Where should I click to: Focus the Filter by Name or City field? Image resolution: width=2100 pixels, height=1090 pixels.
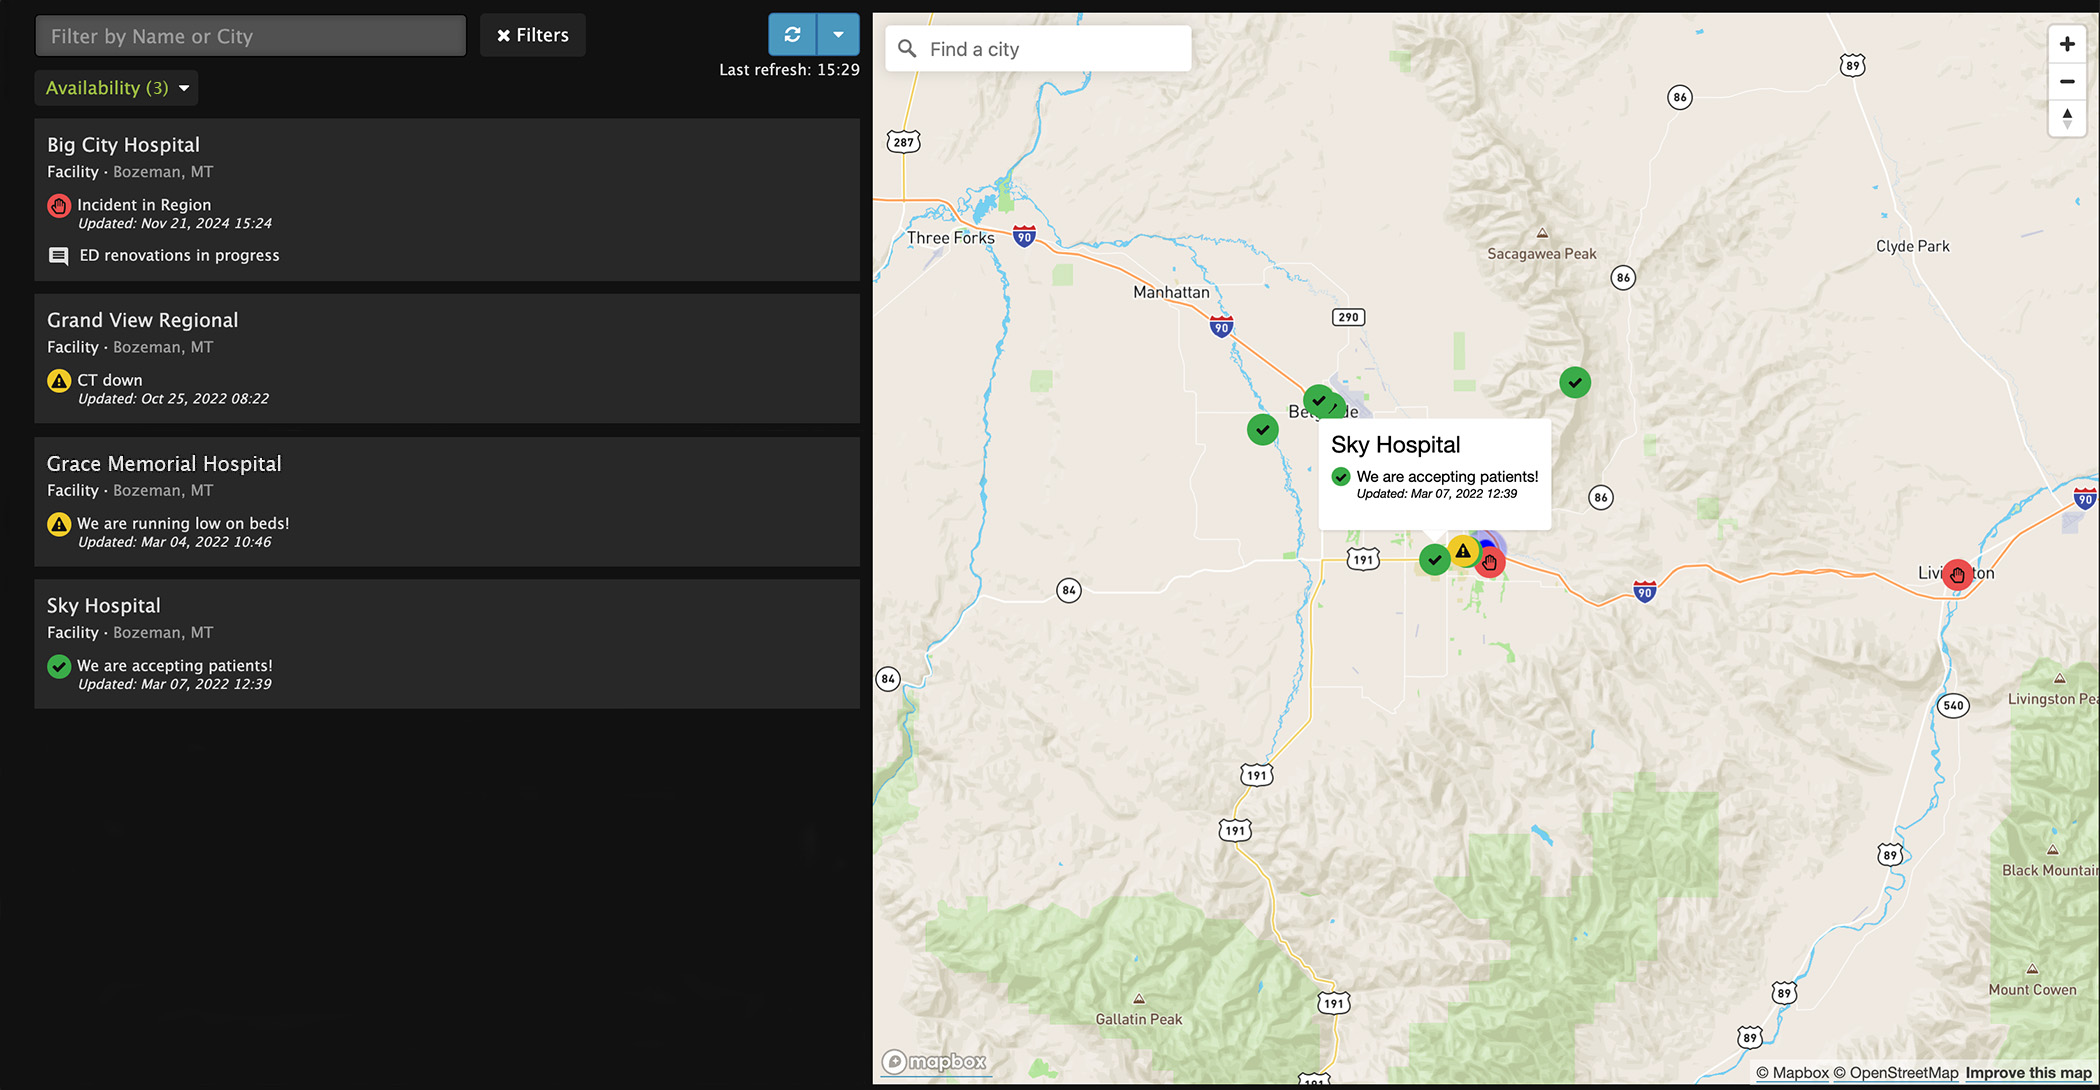tap(250, 36)
